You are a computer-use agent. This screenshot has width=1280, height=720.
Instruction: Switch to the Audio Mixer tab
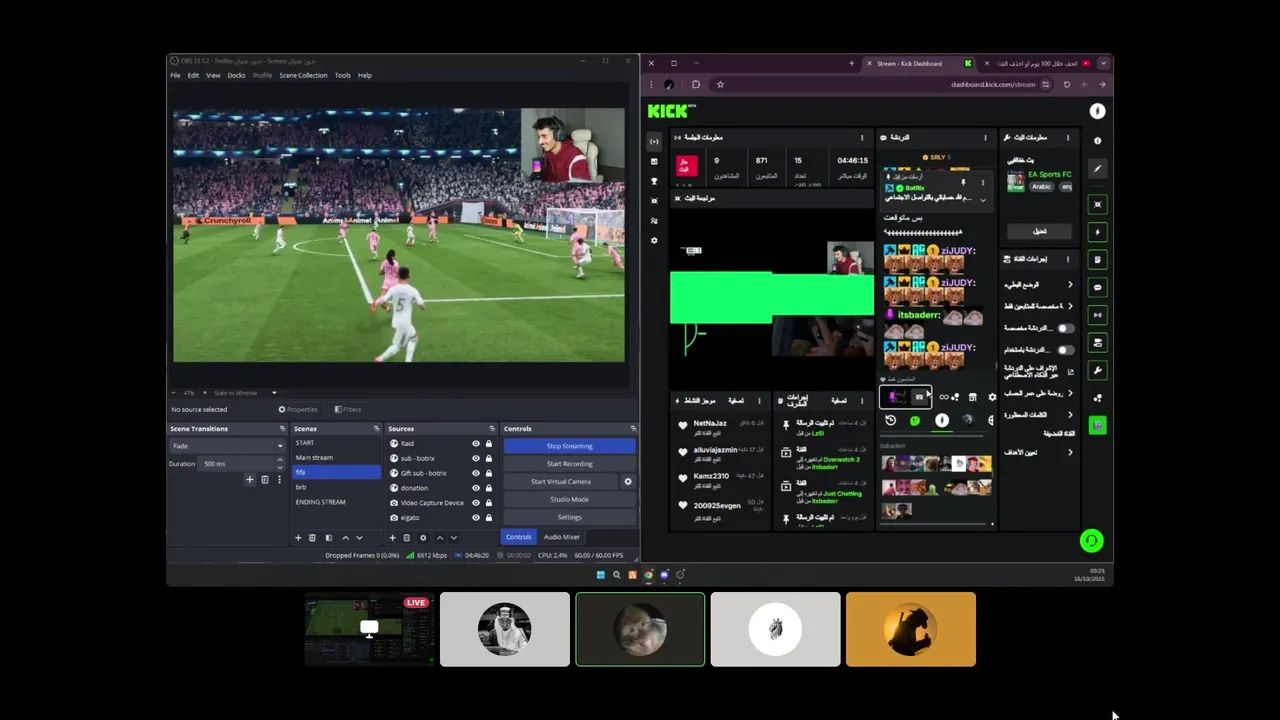click(561, 537)
